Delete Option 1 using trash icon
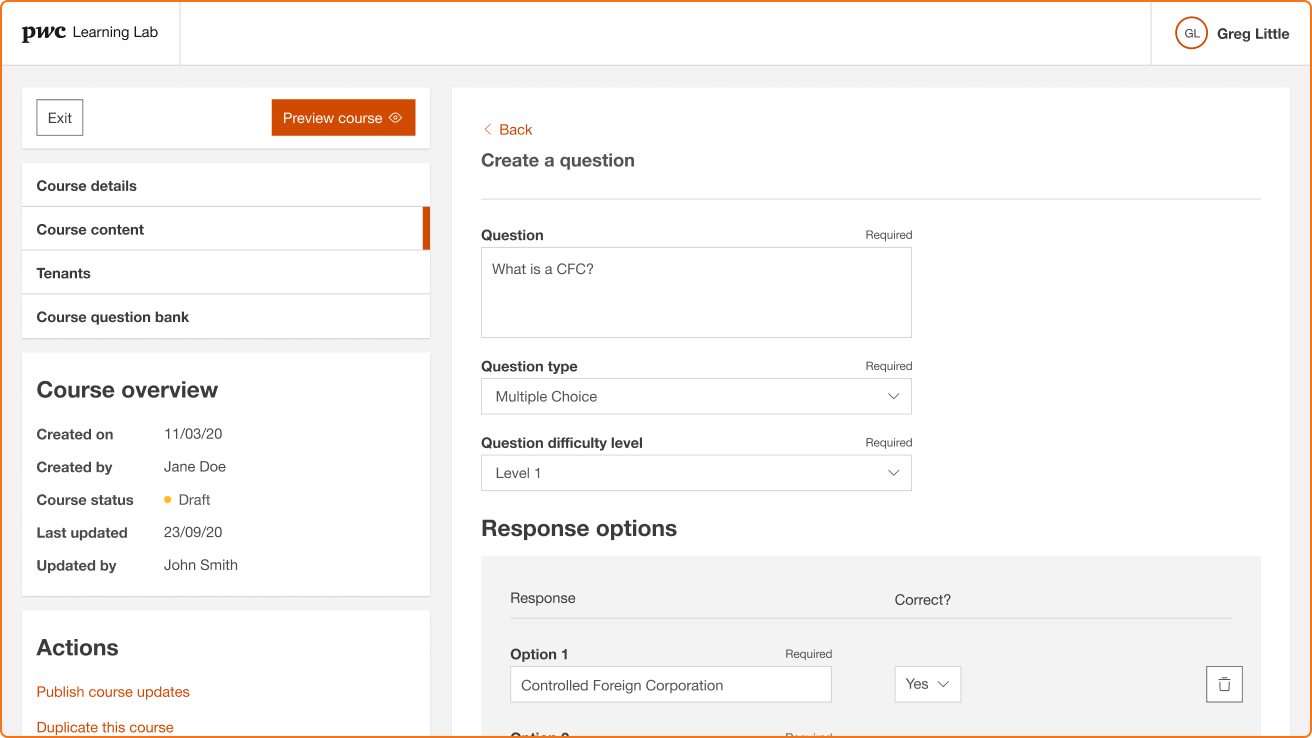Image resolution: width=1312 pixels, height=738 pixels. pyautogui.click(x=1224, y=685)
